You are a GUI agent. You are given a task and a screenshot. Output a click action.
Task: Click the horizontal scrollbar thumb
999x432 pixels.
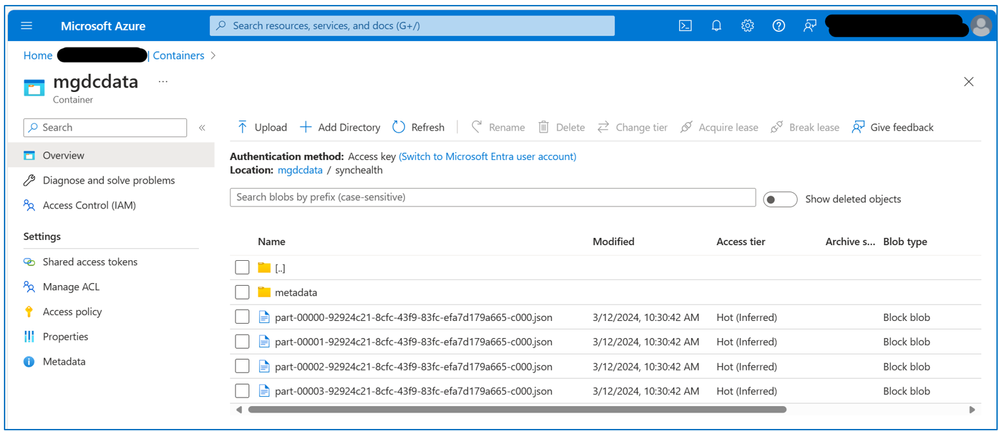click(517, 410)
